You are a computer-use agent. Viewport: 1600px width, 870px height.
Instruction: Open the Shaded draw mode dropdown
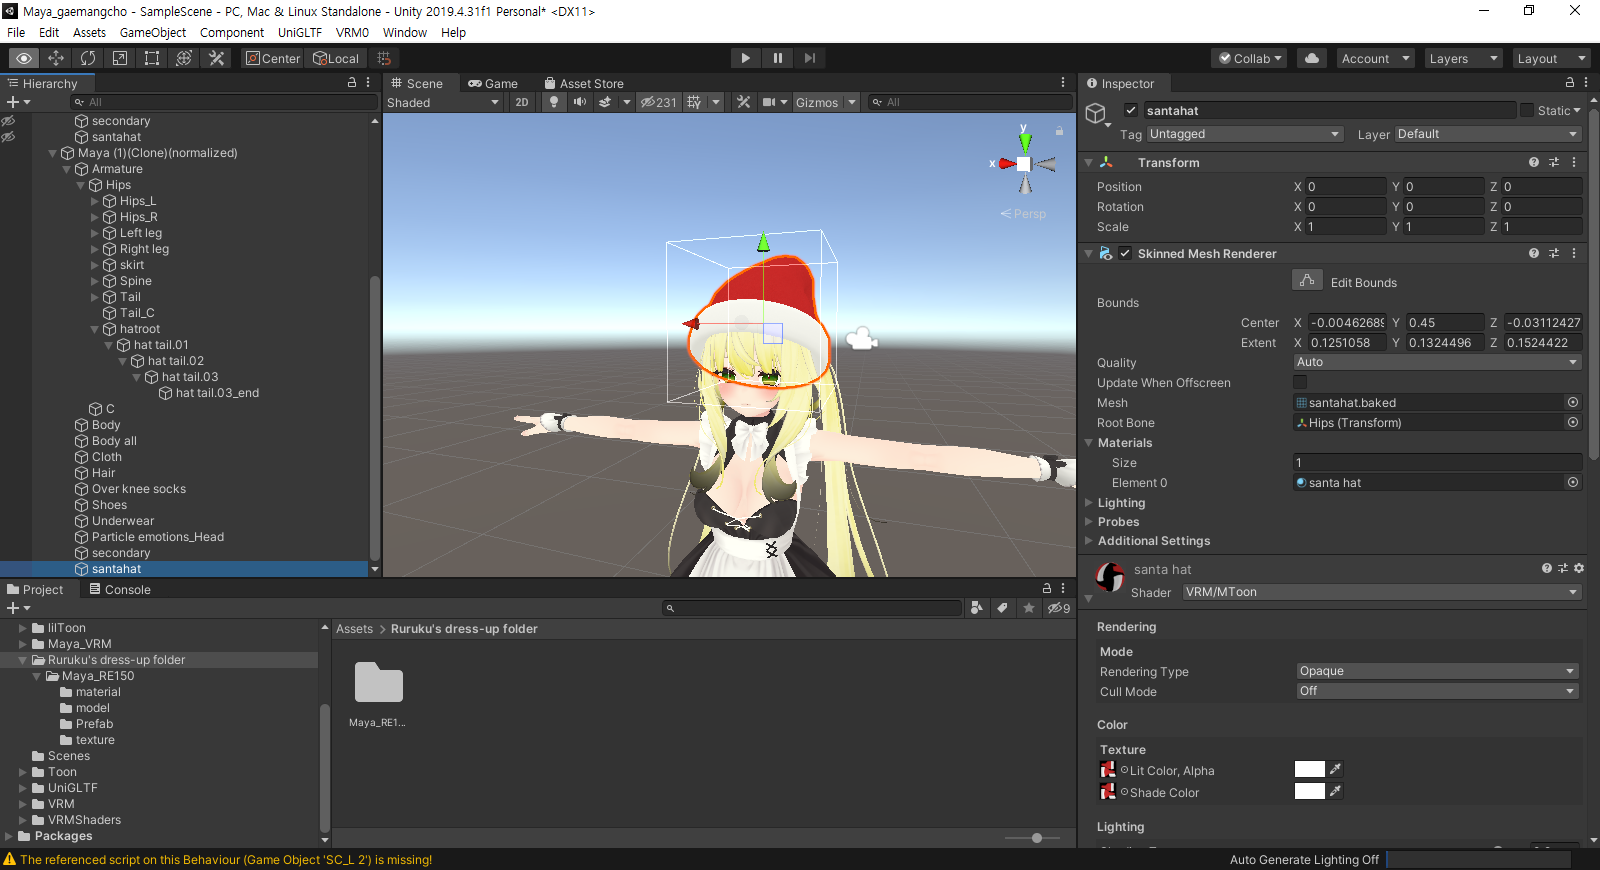tap(443, 102)
